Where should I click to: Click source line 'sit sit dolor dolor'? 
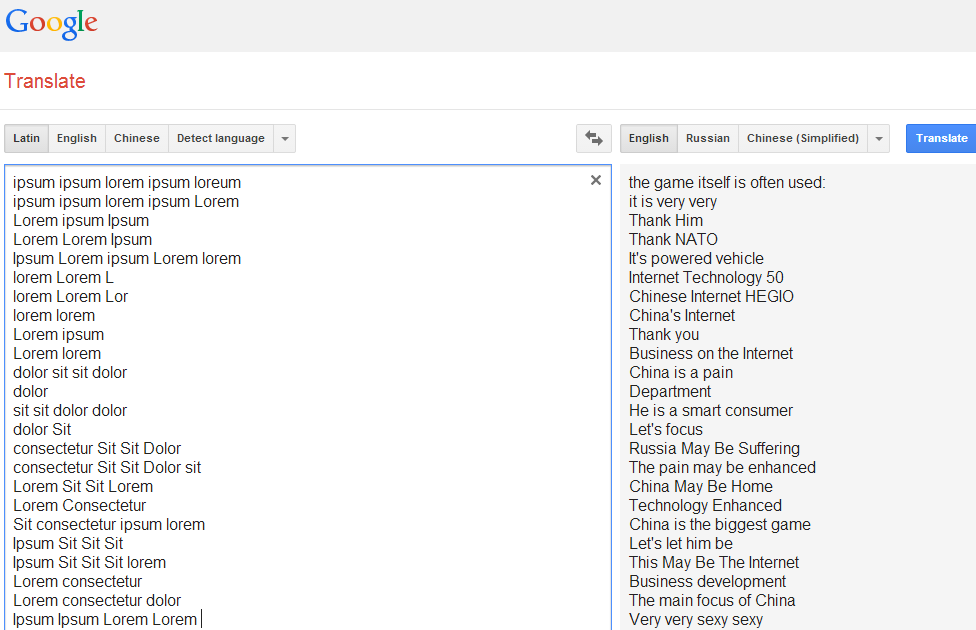click(x=70, y=410)
